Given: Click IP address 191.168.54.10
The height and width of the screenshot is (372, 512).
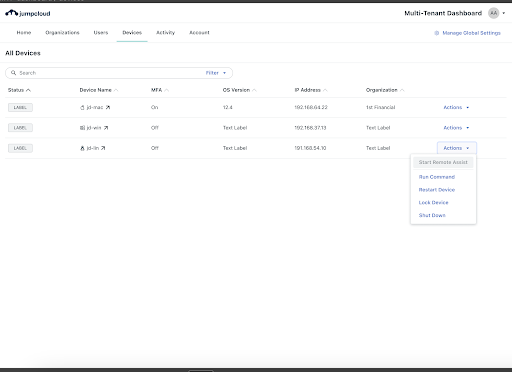Looking at the screenshot, I should 310,148.
